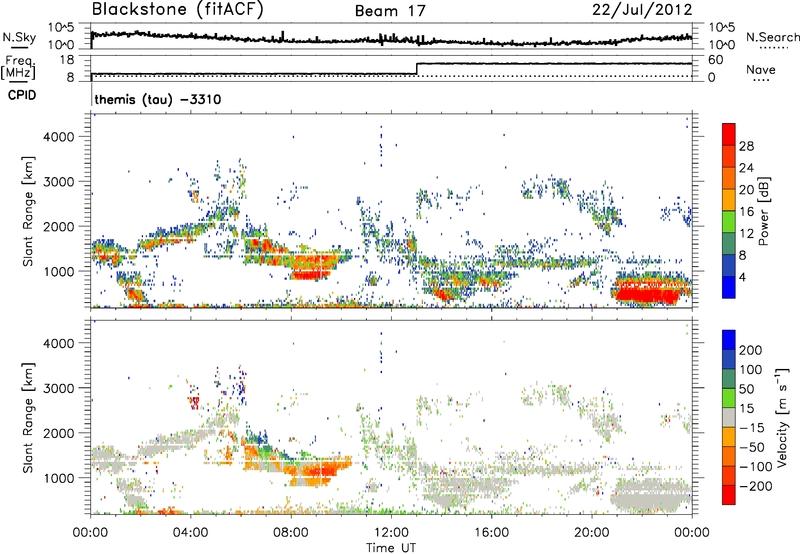Select the 'CPID' row label

[x=22, y=95]
